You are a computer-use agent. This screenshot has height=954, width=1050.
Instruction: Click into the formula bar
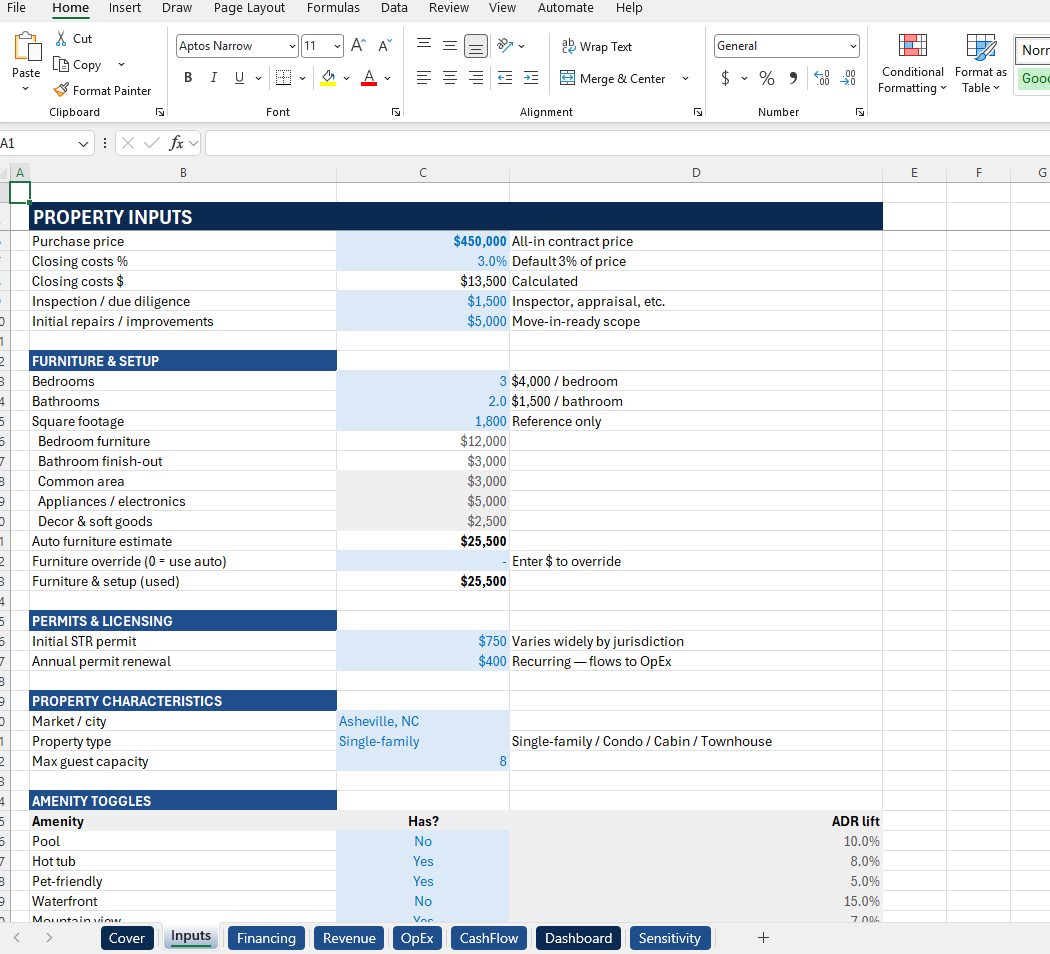(x=627, y=143)
